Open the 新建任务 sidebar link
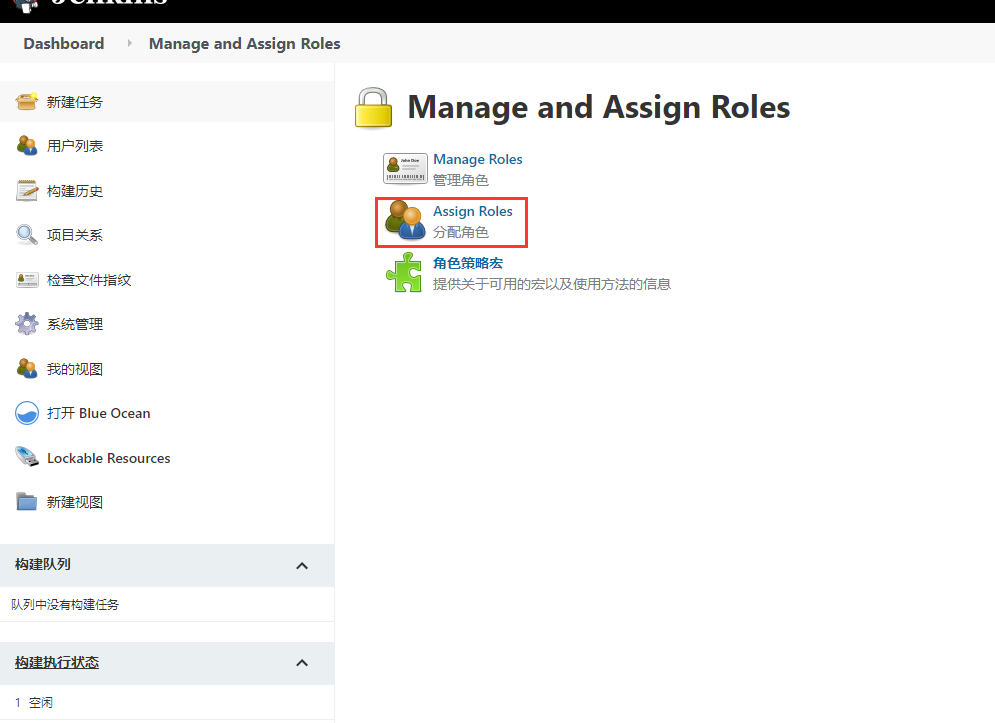The height and width of the screenshot is (723, 995). (75, 102)
